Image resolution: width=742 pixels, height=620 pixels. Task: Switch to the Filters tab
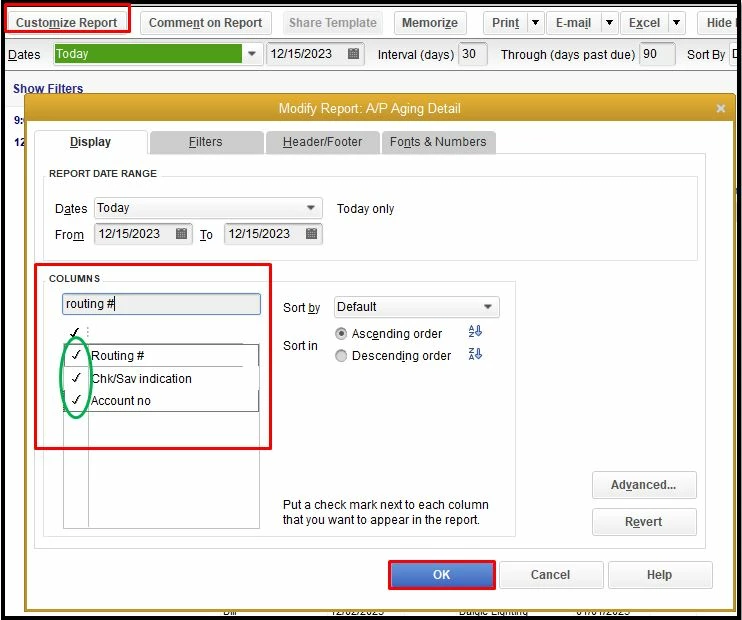tap(206, 142)
